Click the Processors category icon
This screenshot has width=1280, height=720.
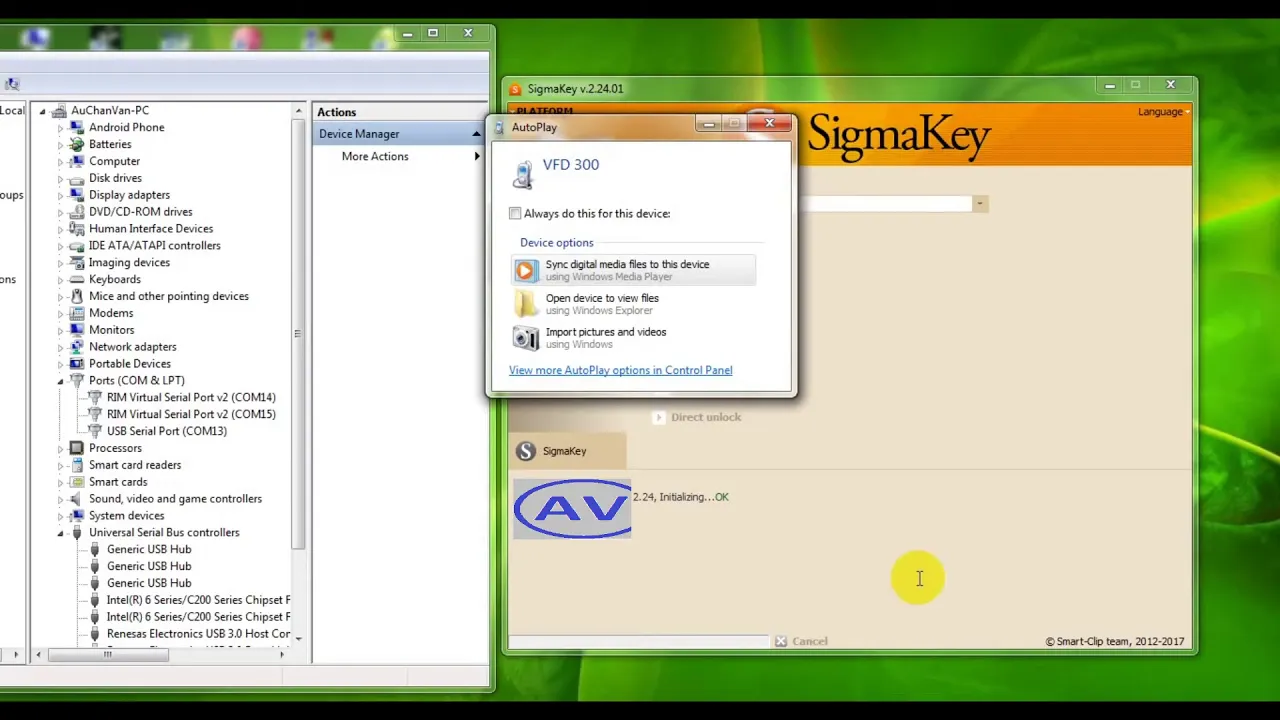(x=77, y=448)
